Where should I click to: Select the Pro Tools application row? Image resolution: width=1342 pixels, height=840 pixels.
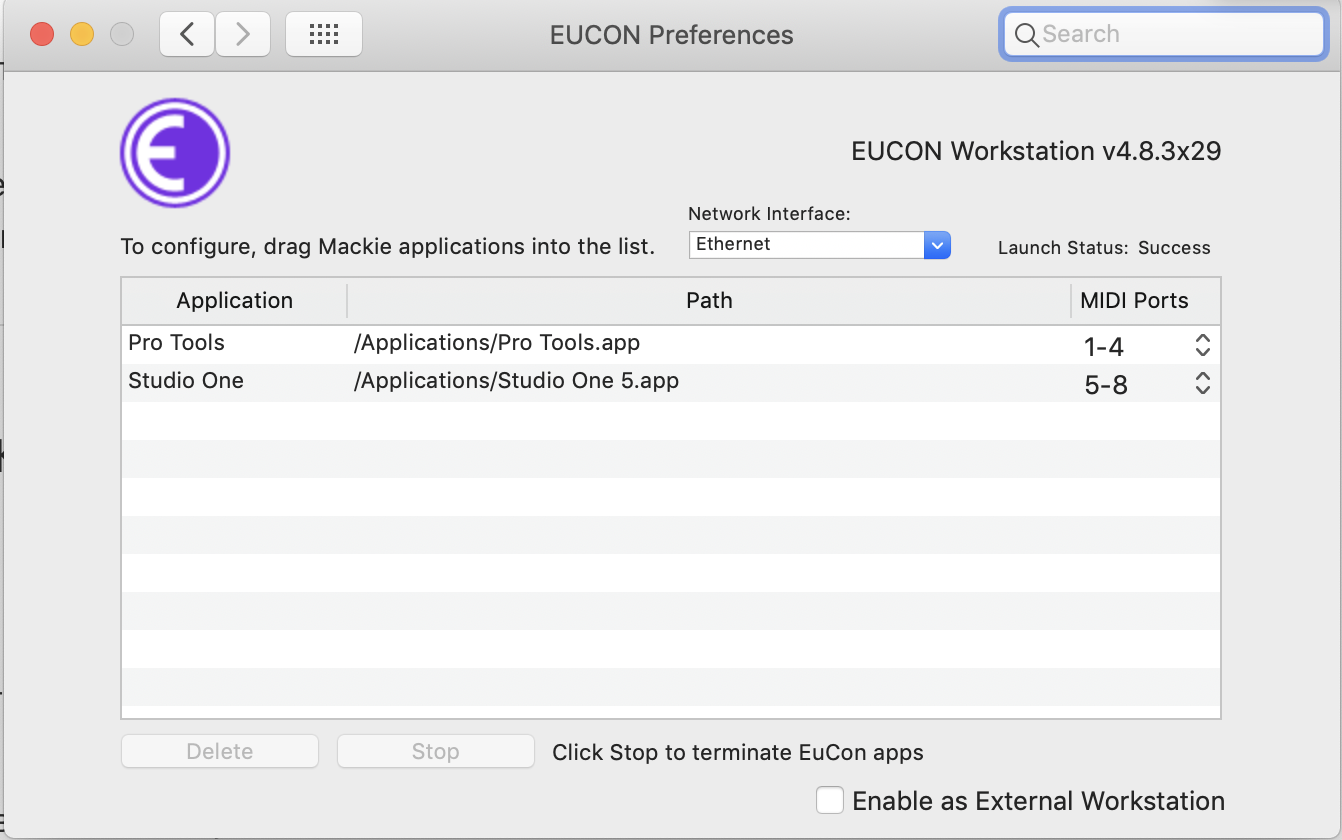[670, 345]
